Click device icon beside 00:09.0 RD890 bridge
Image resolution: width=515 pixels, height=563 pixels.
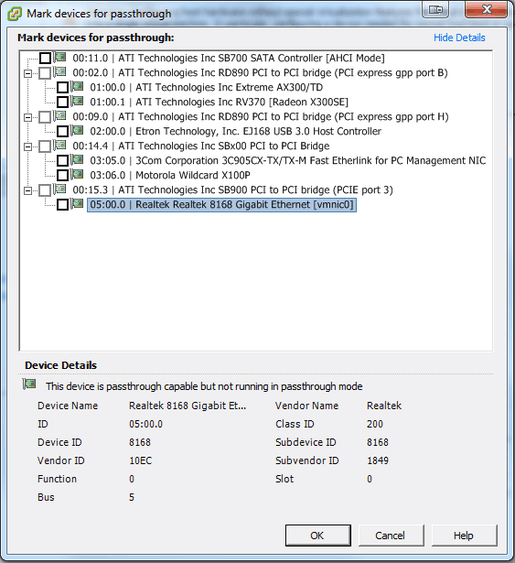60,116
